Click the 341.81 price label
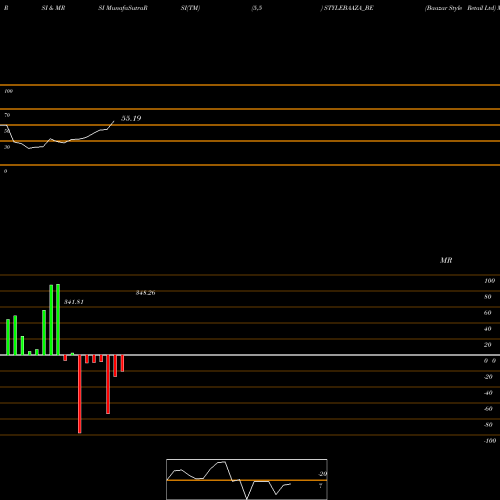This screenshot has height=500, width=500. pos(74,302)
